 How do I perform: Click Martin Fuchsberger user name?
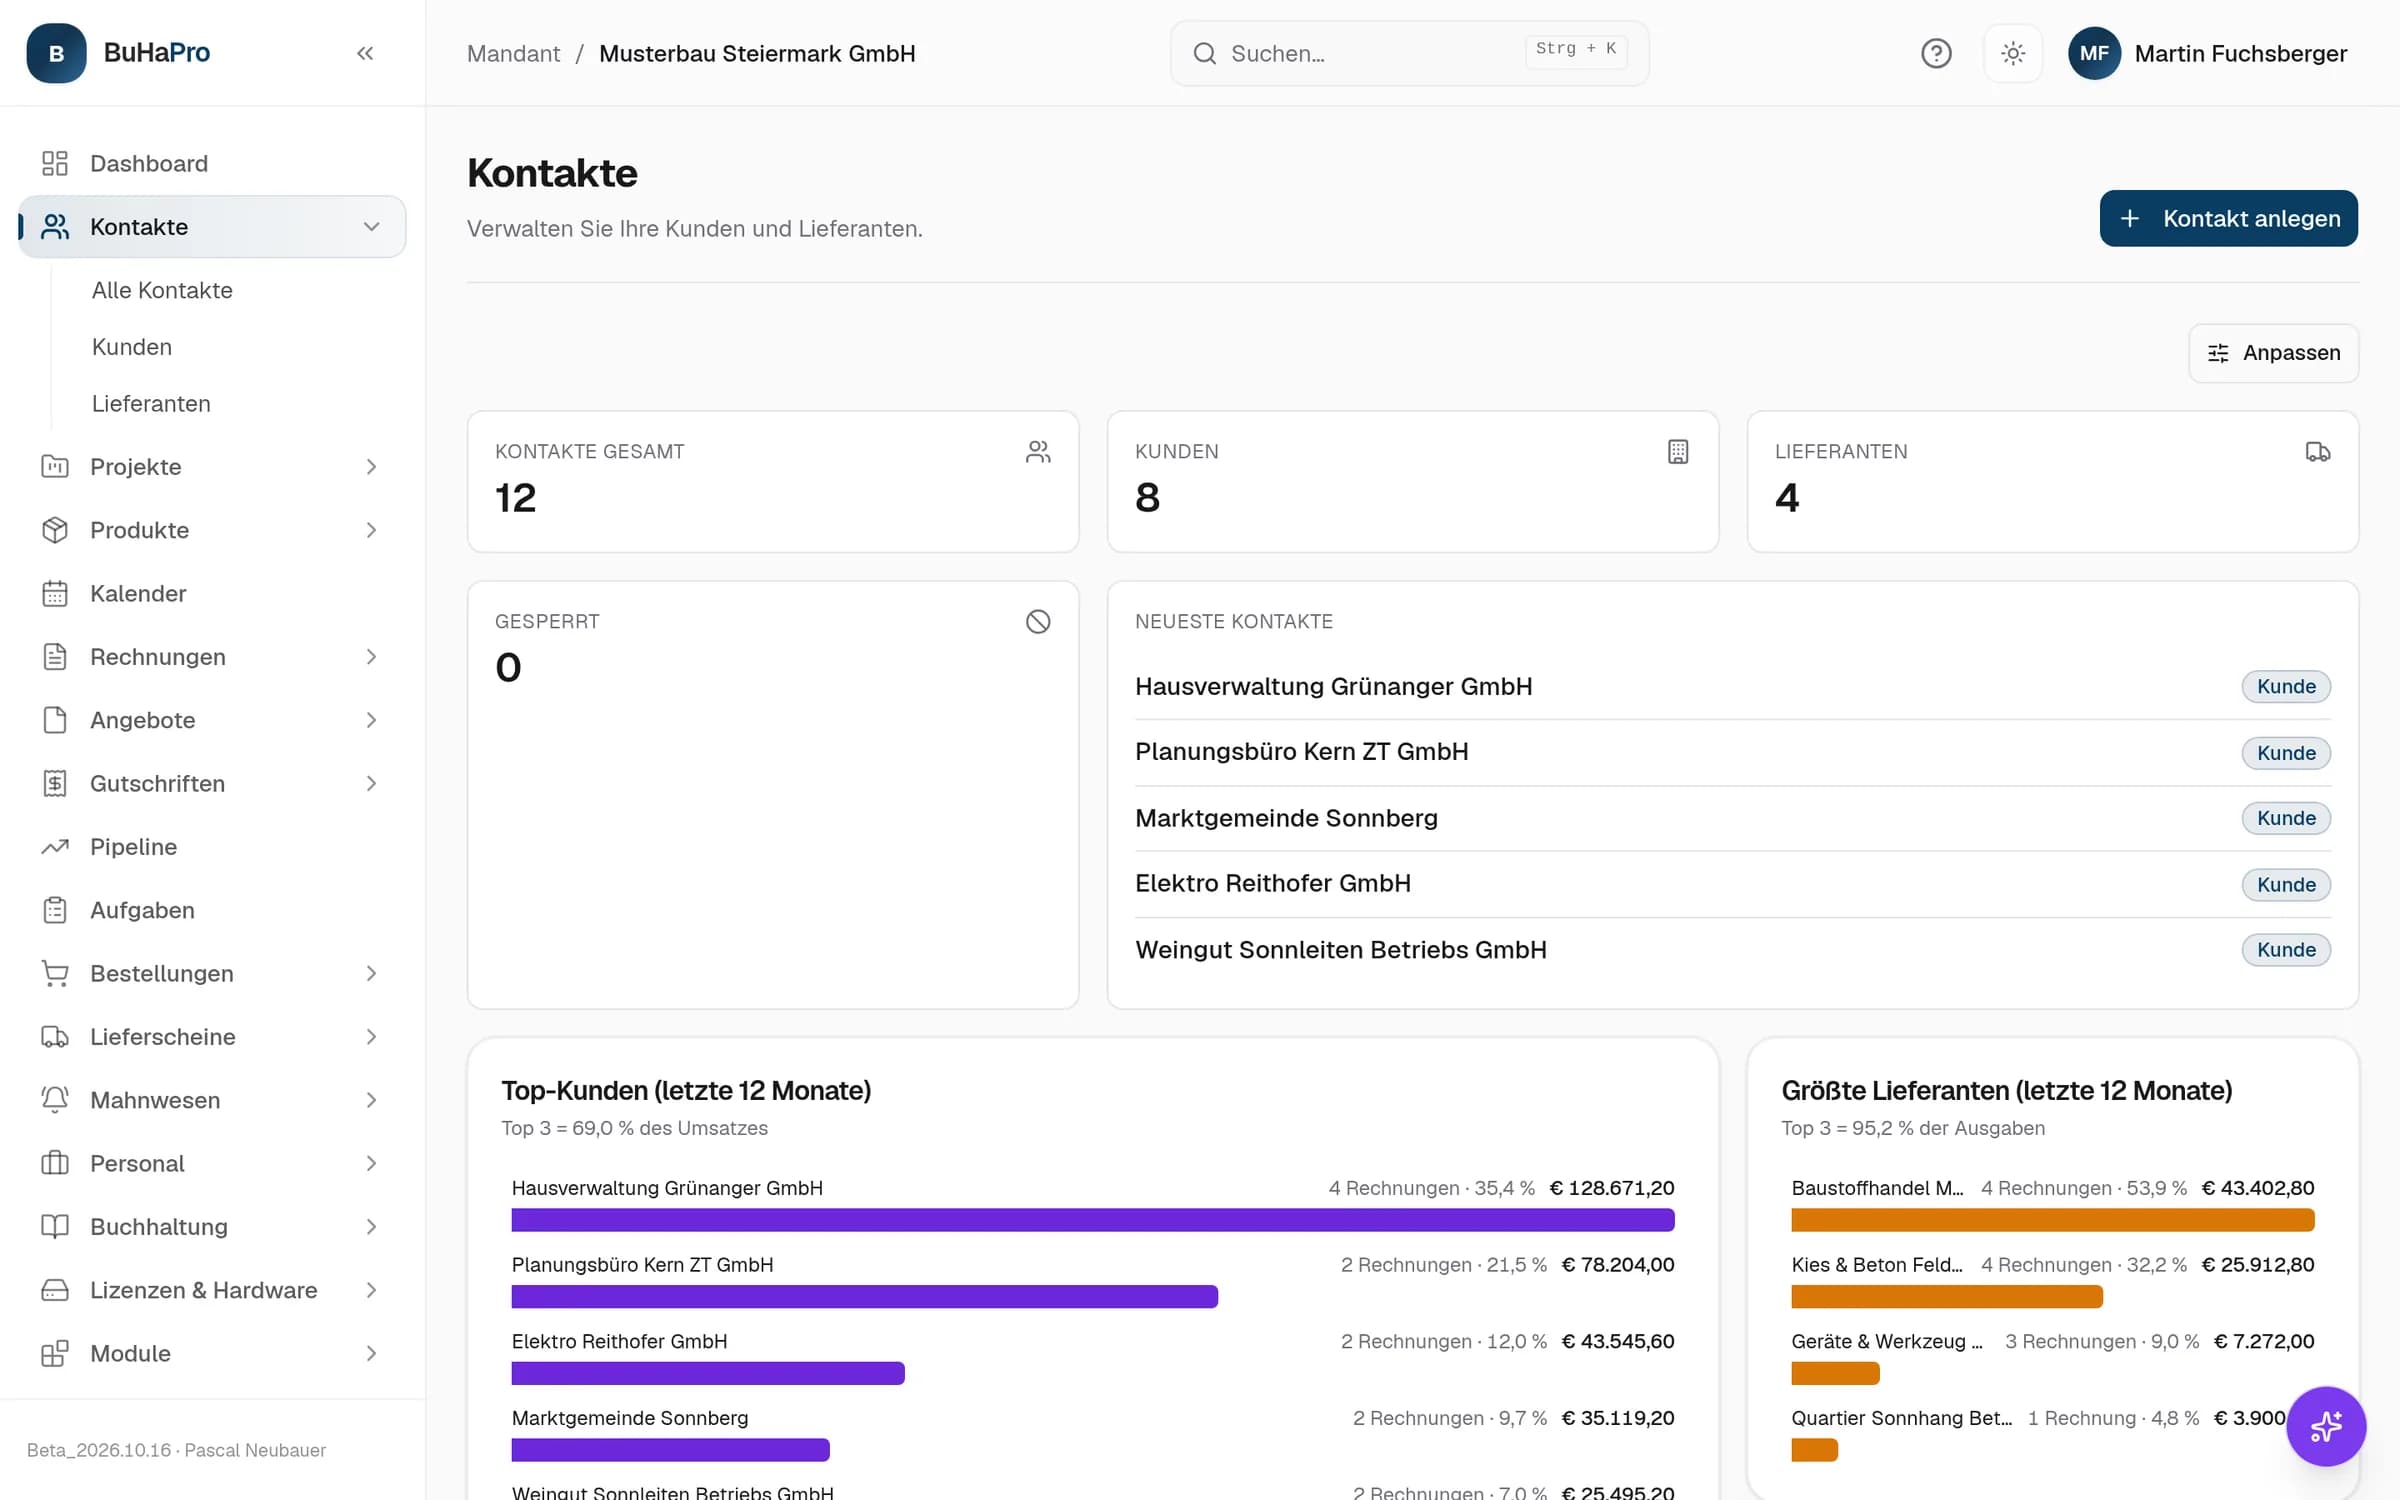pos(2240,54)
